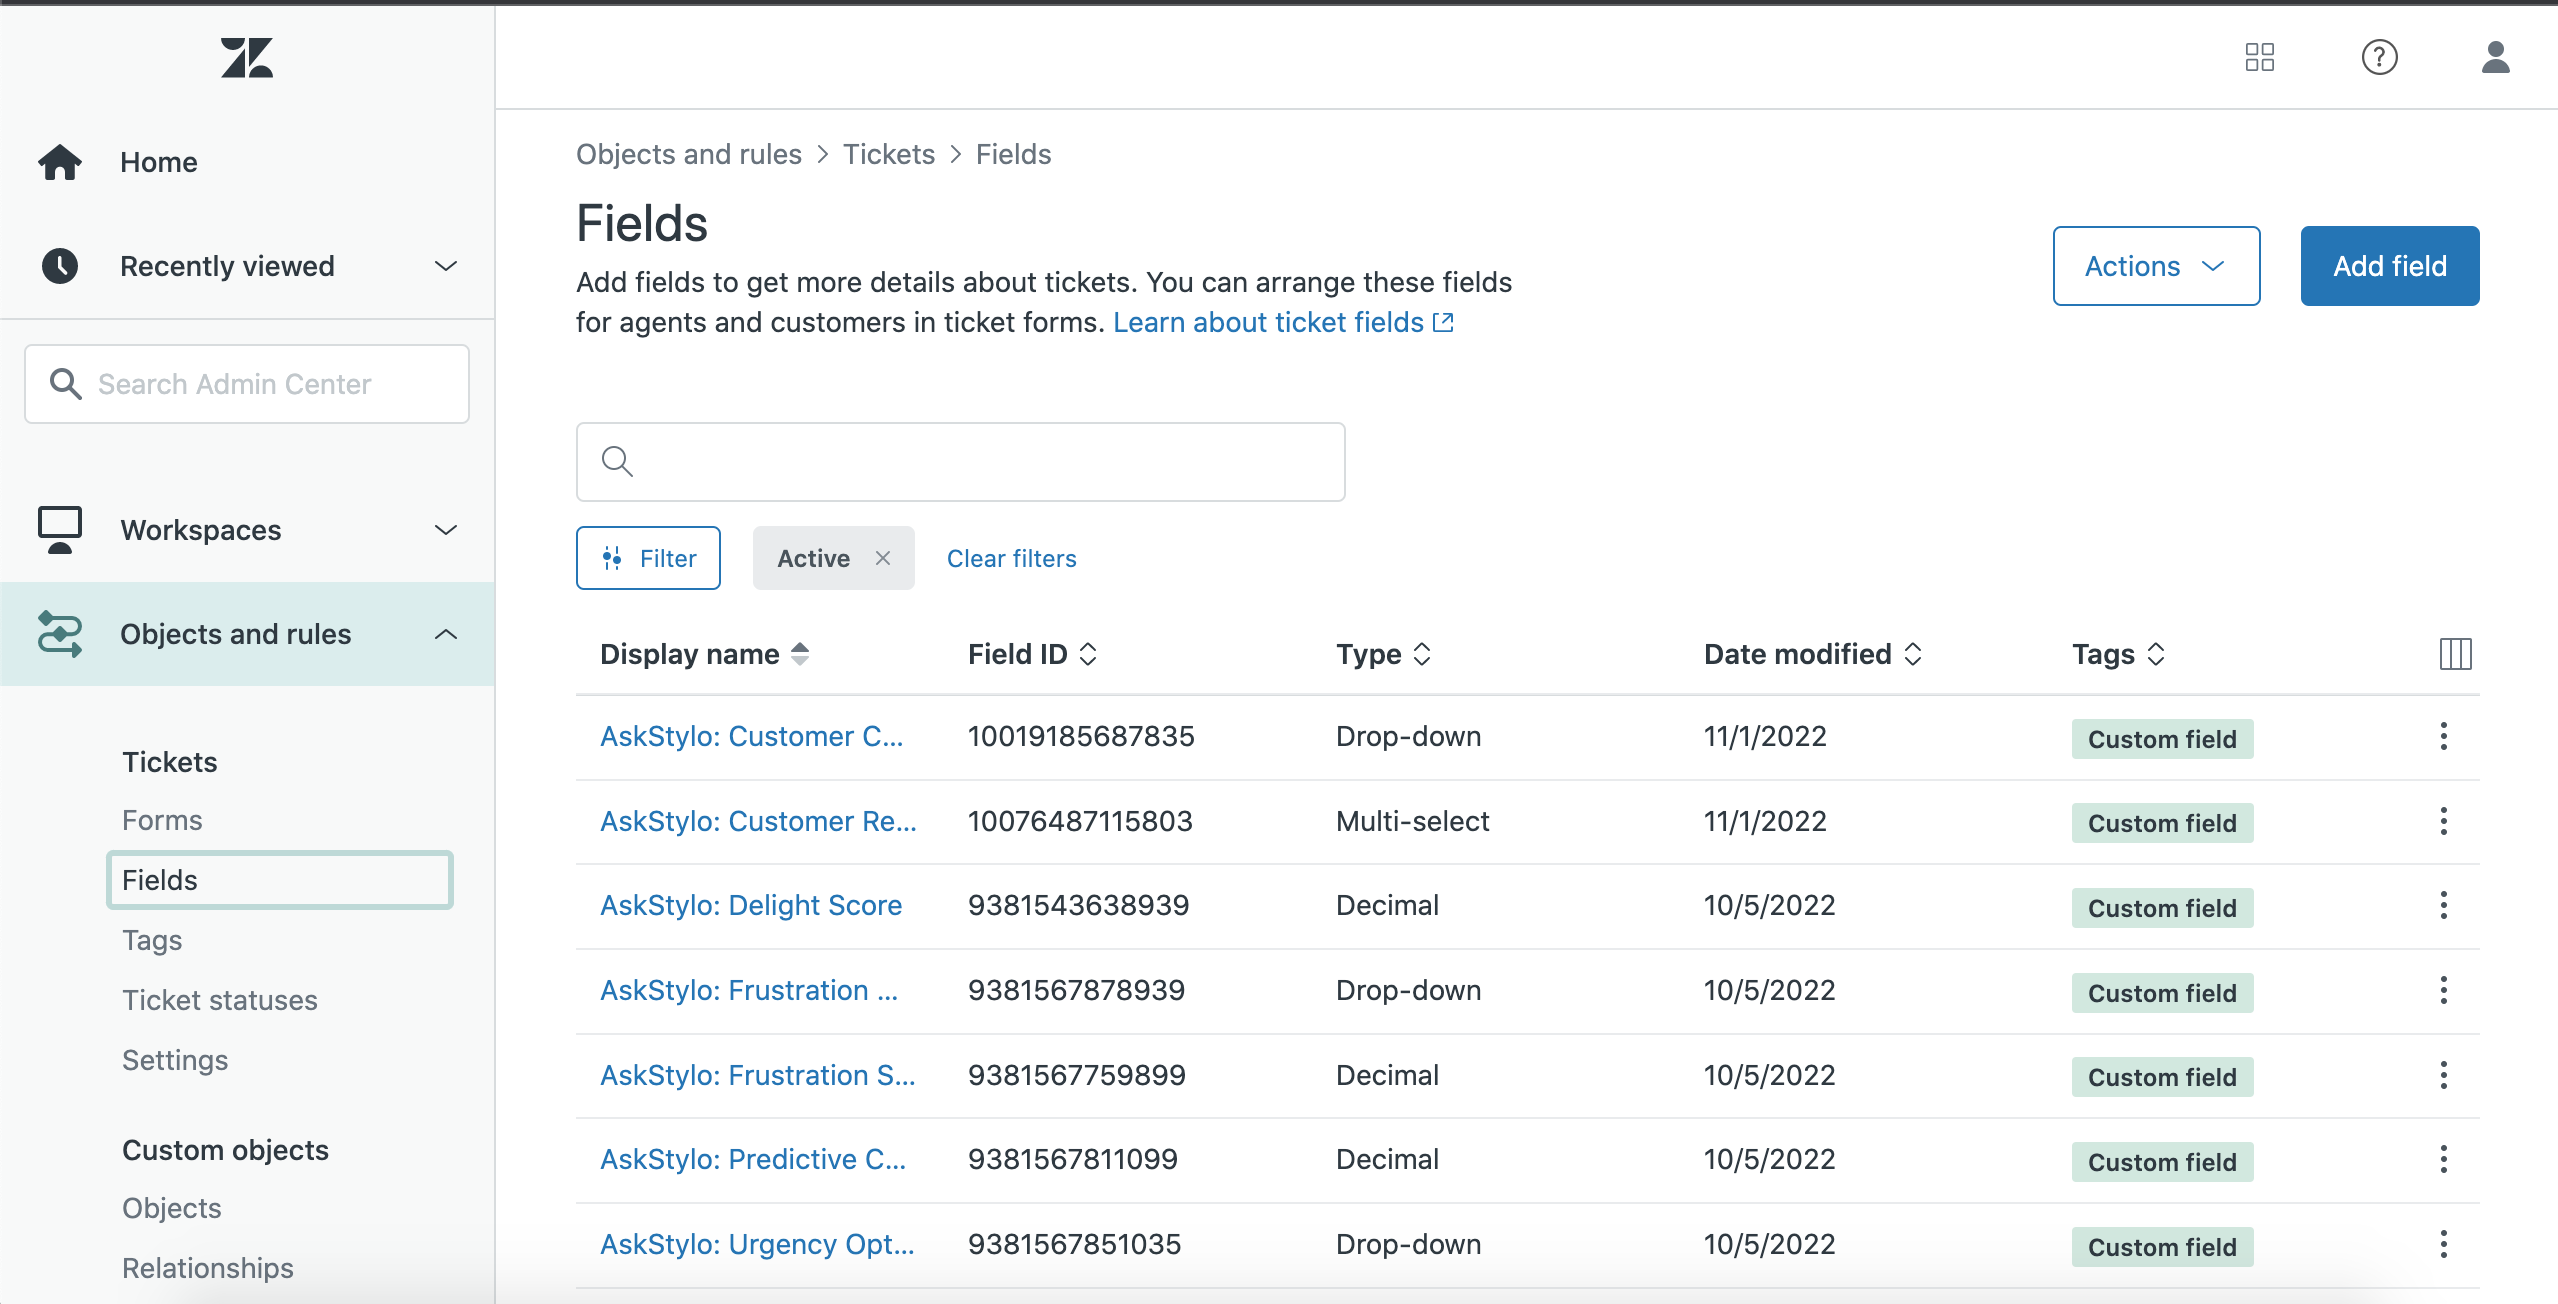
Task: Click the Zendesk logo
Action: (x=247, y=58)
